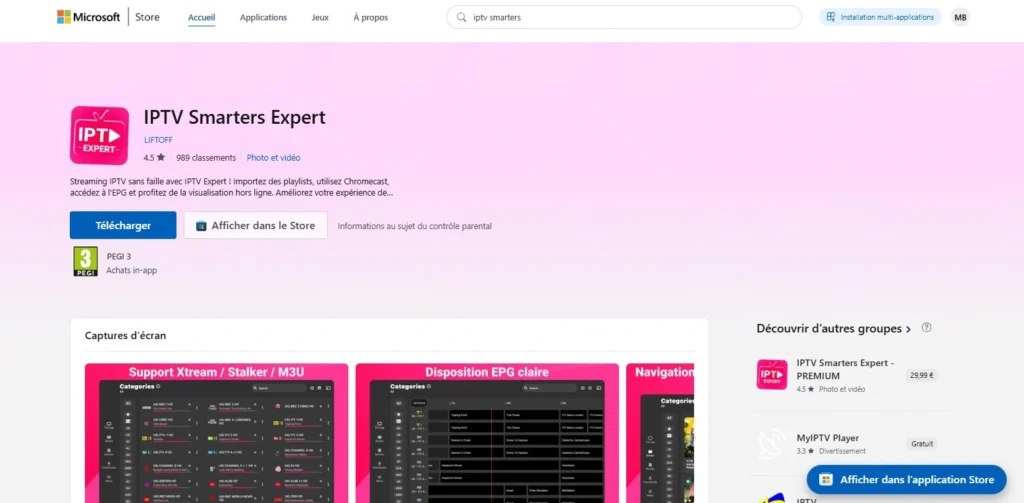Open the Jeux tab
This screenshot has height=503, width=1024.
coord(320,18)
